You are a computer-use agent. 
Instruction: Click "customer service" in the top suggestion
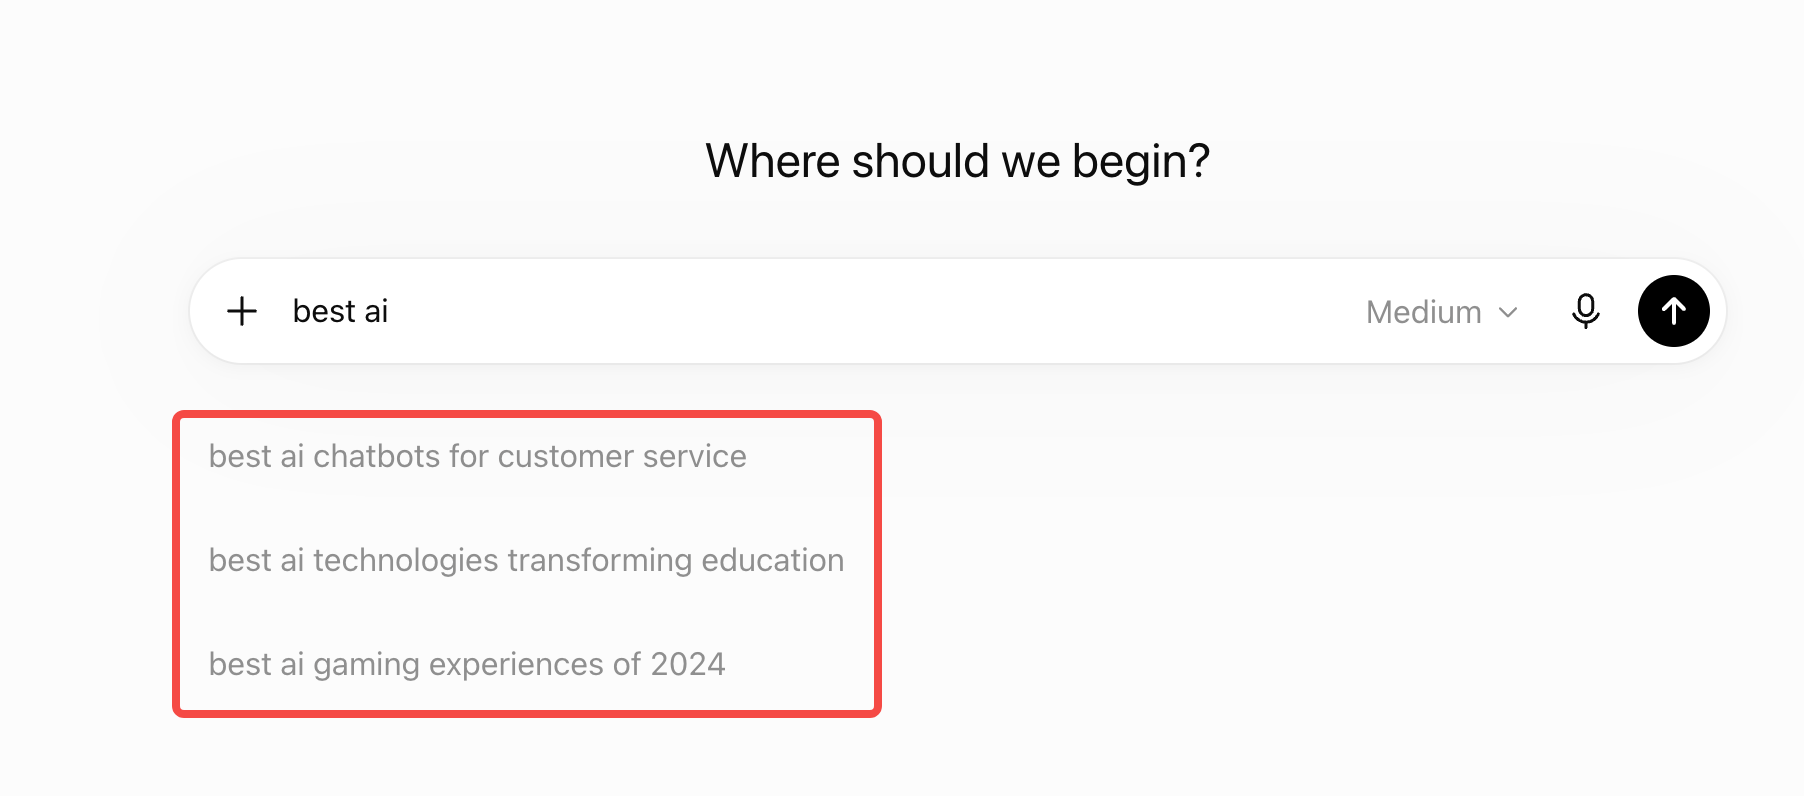coord(622,456)
